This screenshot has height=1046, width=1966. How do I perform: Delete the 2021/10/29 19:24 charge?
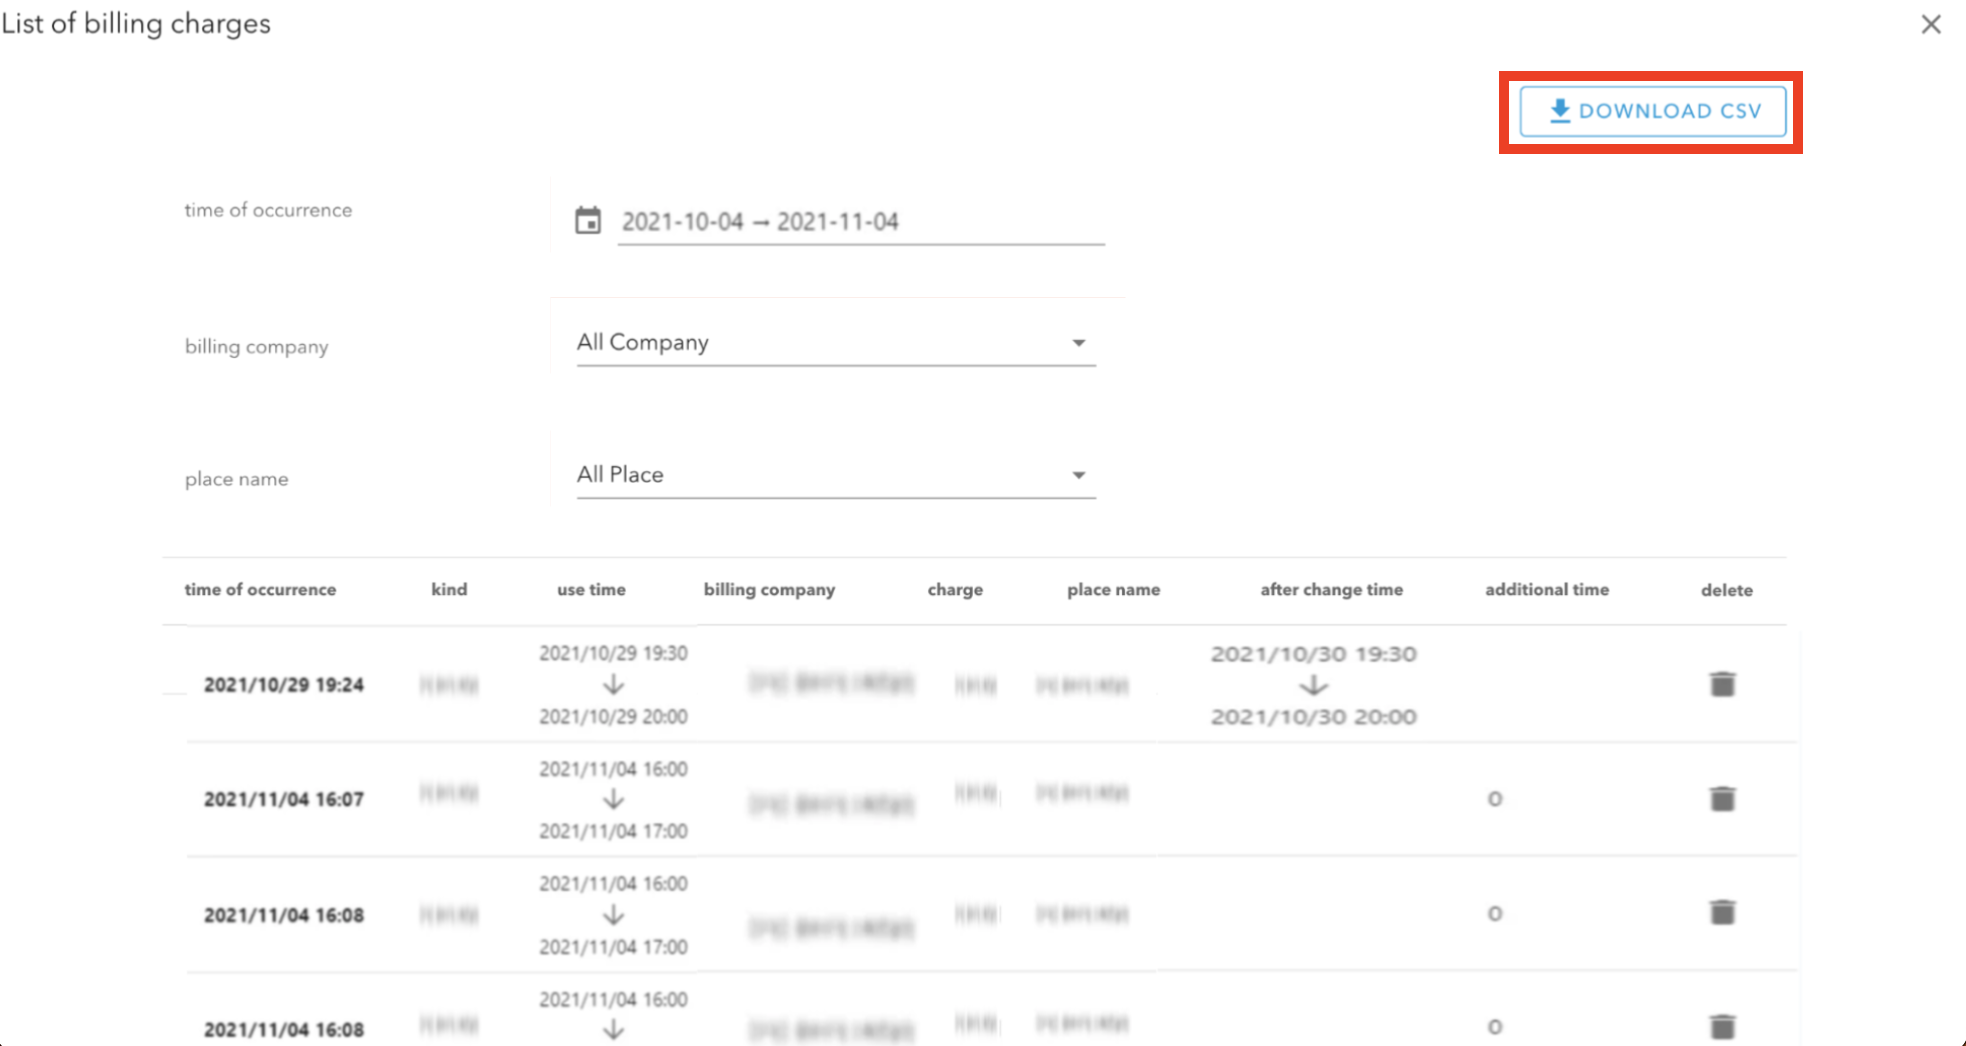tap(1722, 684)
